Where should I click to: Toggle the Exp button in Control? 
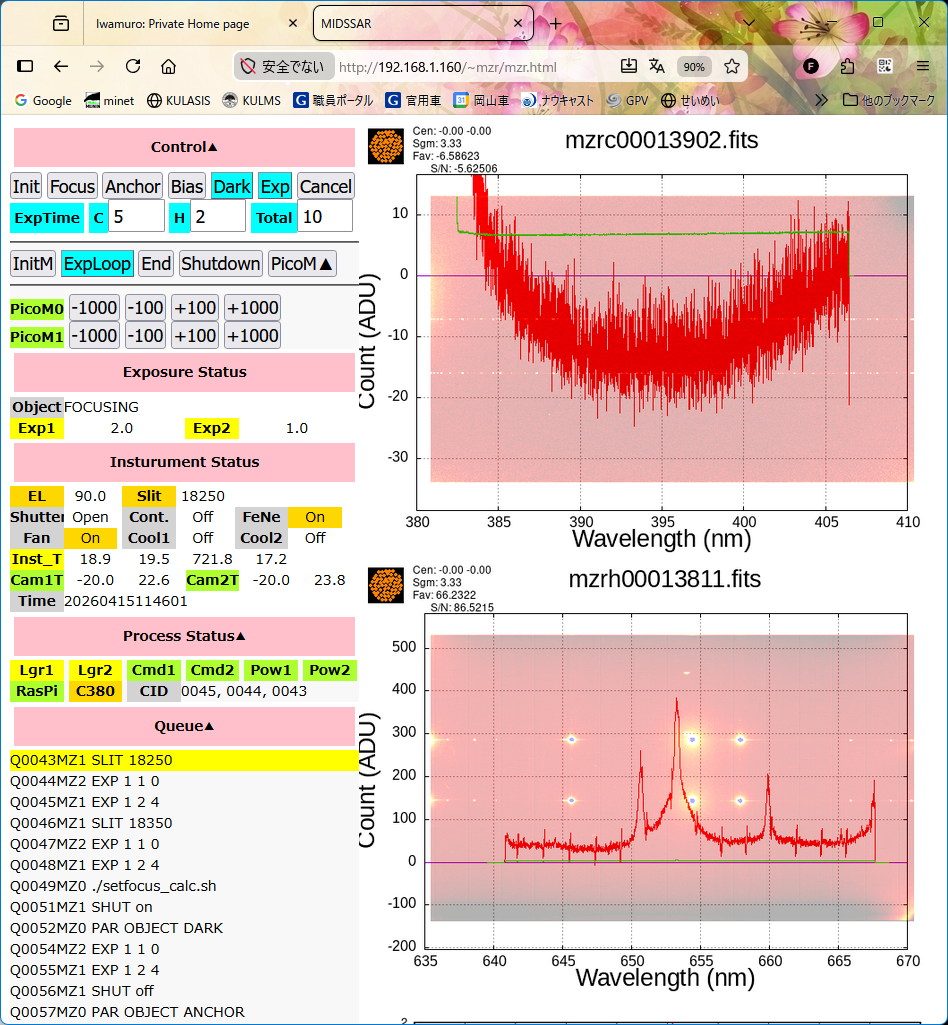(275, 186)
